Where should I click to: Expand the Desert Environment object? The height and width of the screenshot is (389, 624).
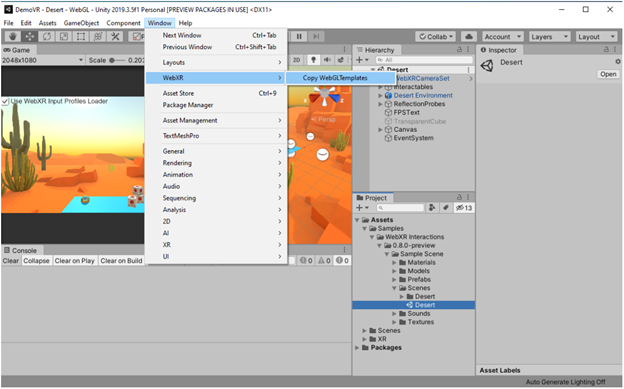click(x=380, y=96)
